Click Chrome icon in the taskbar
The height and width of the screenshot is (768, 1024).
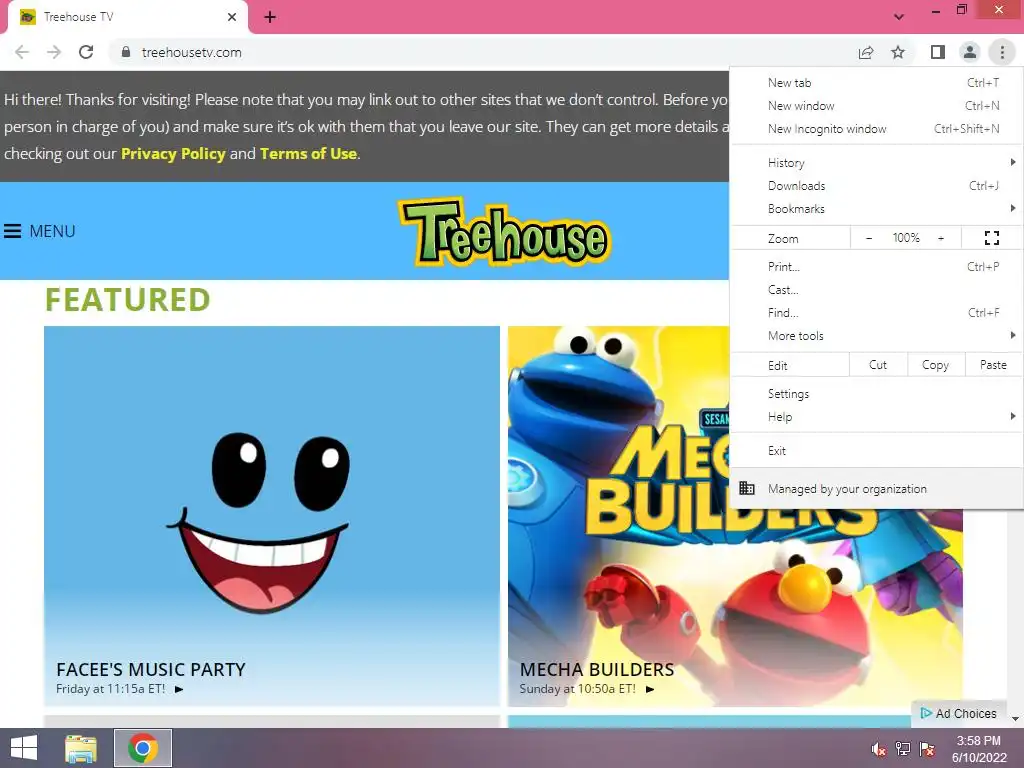click(x=143, y=748)
